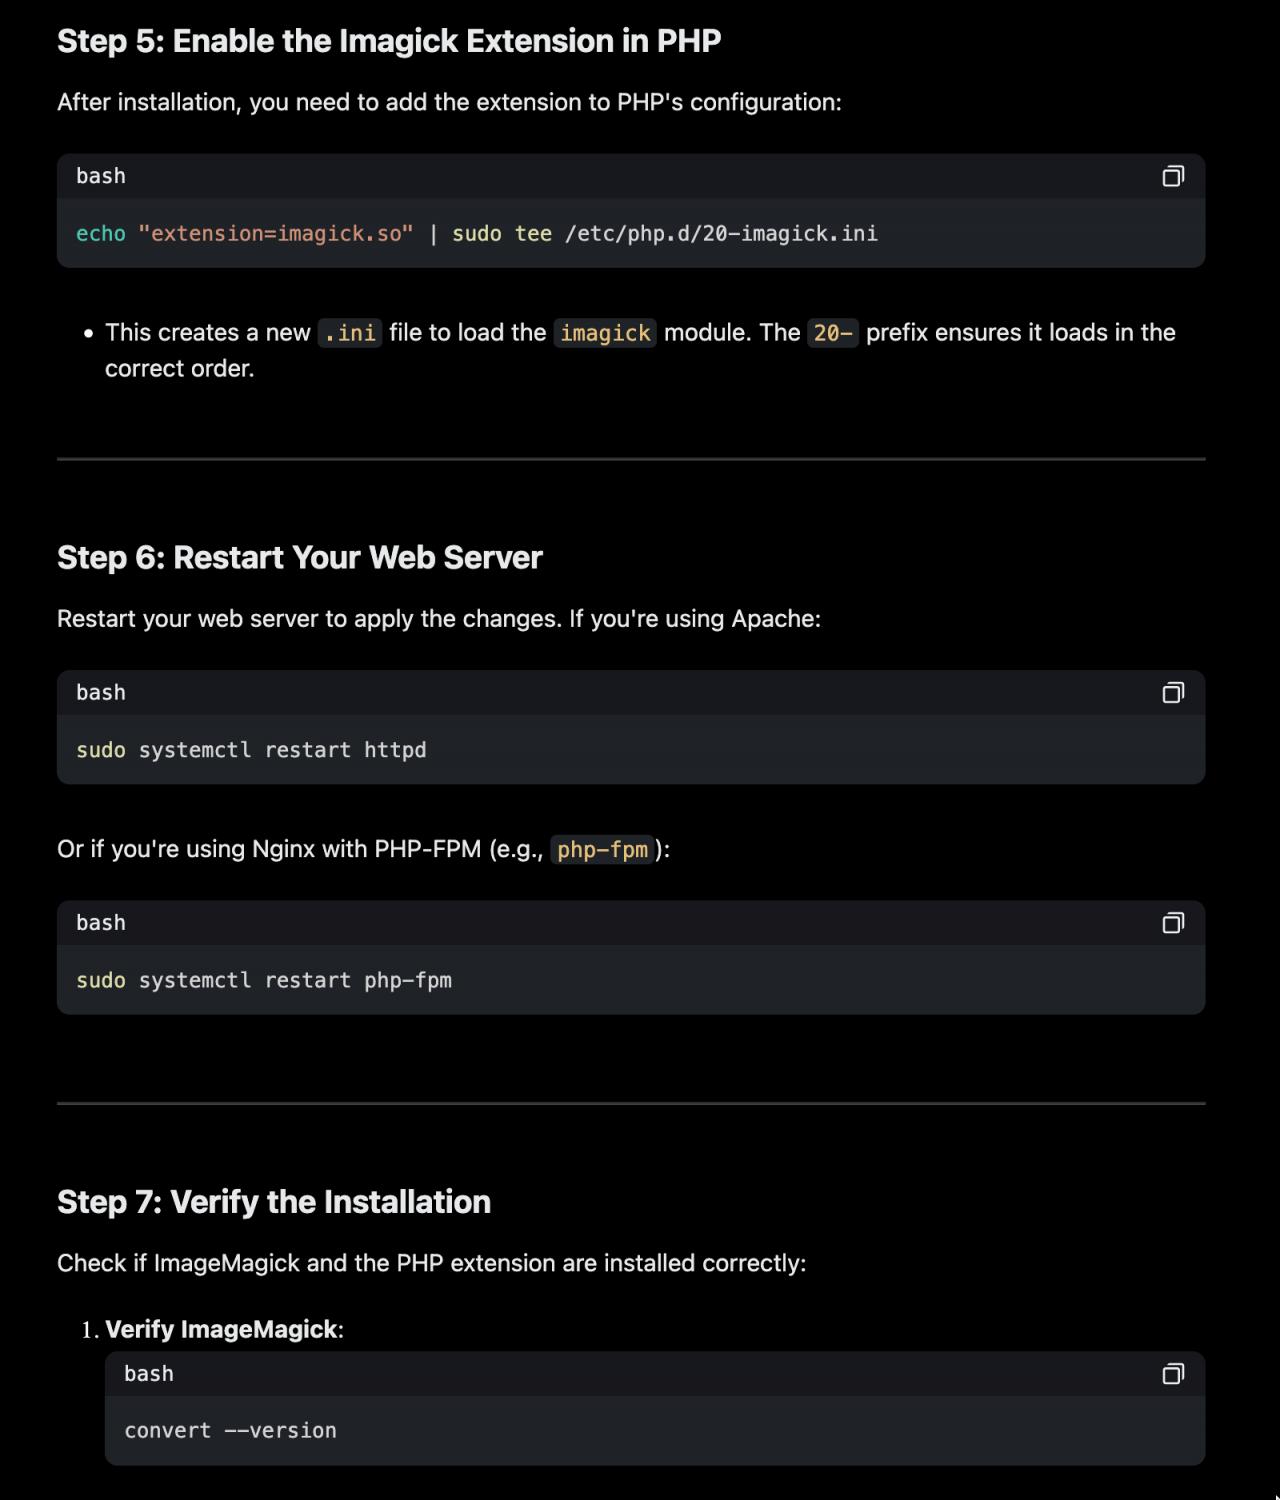This screenshot has width=1280, height=1500.
Task: Click the 'sudo systemctl restart httpd' code line
Action: tap(251, 750)
